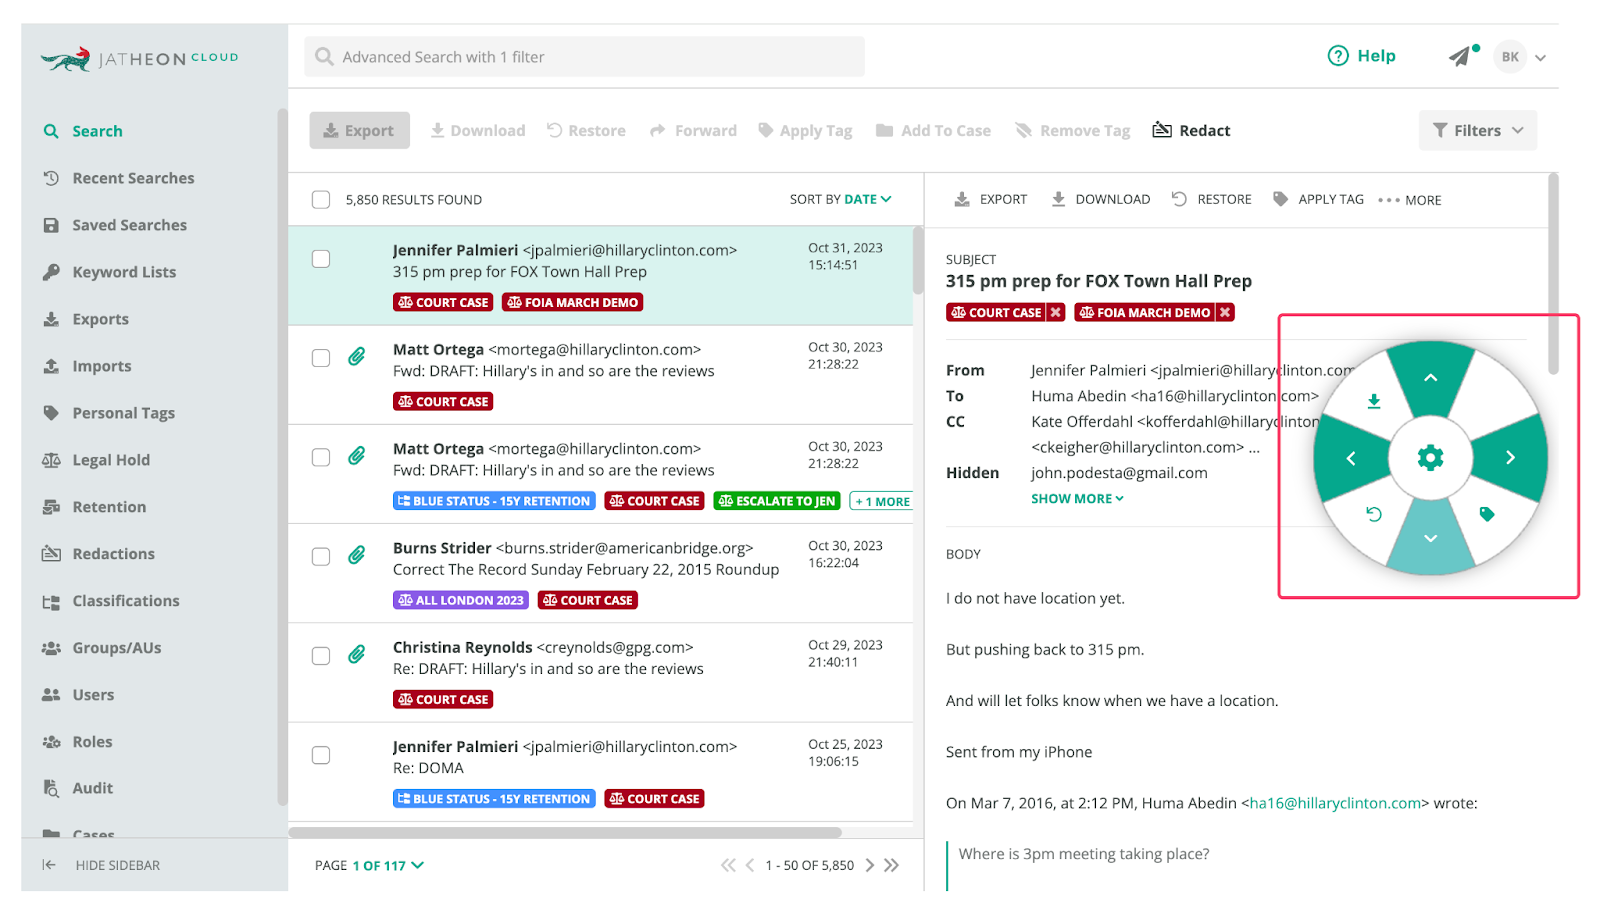Click the preview pane vertical scrollbar

coord(1553,274)
